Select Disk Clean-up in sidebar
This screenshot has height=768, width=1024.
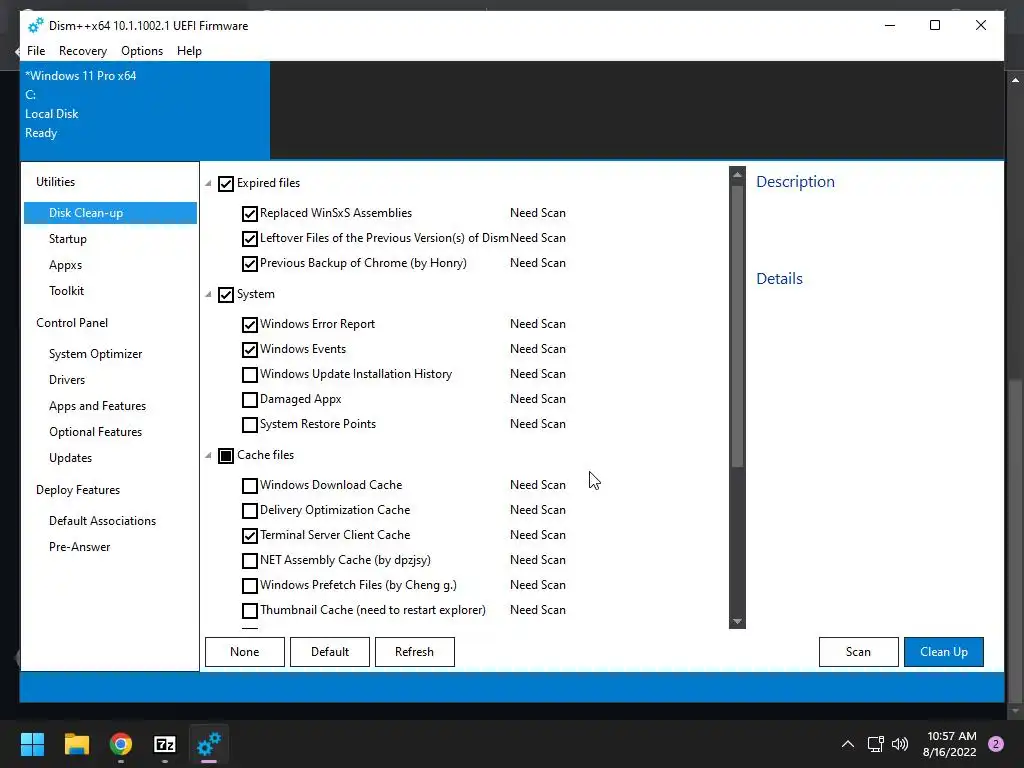[110, 213]
